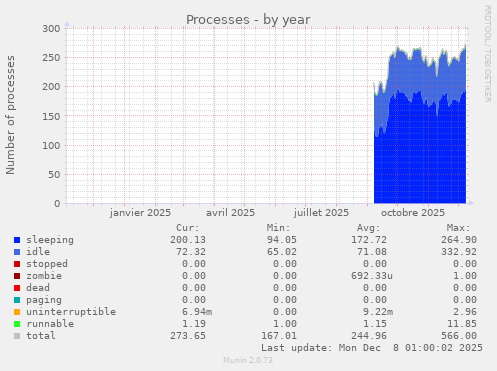
Task: Click the 150 y-axis tick label
Action: pos(51,116)
